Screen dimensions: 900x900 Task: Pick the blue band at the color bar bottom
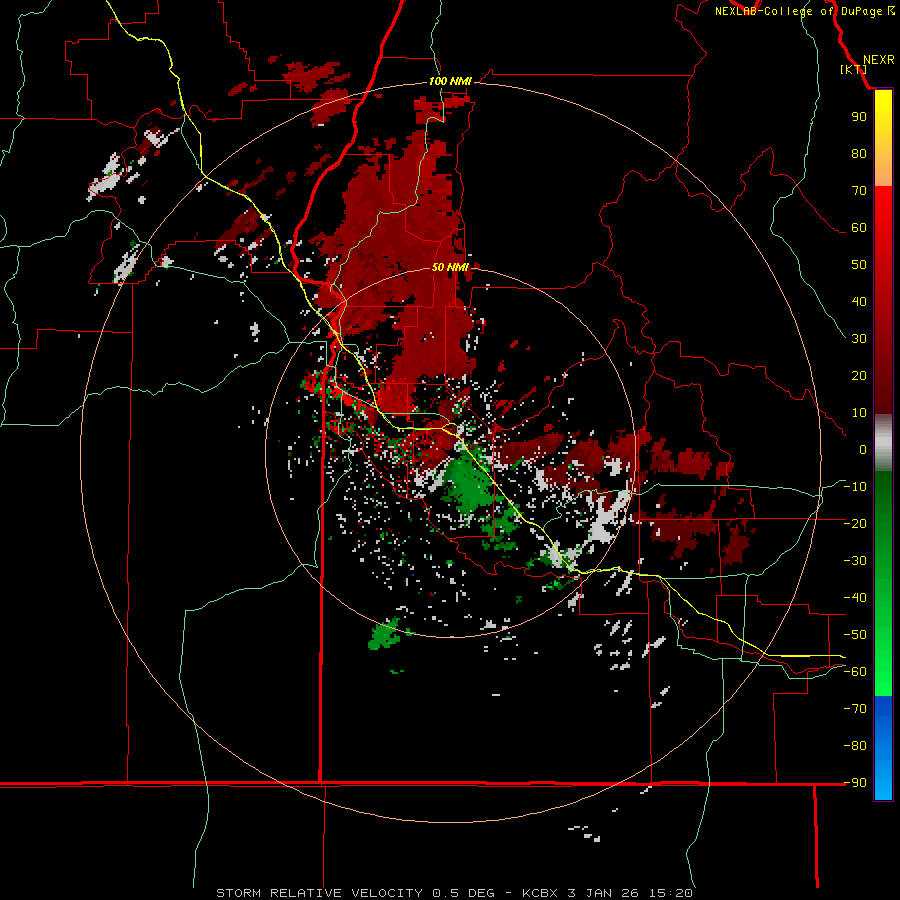pyautogui.click(x=883, y=748)
